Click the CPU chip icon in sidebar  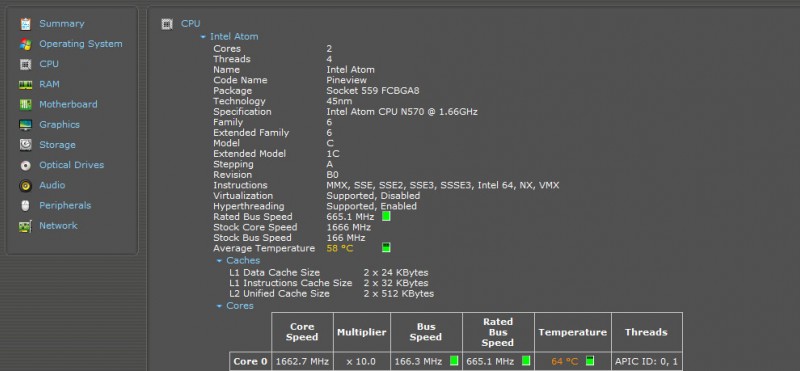pos(26,64)
